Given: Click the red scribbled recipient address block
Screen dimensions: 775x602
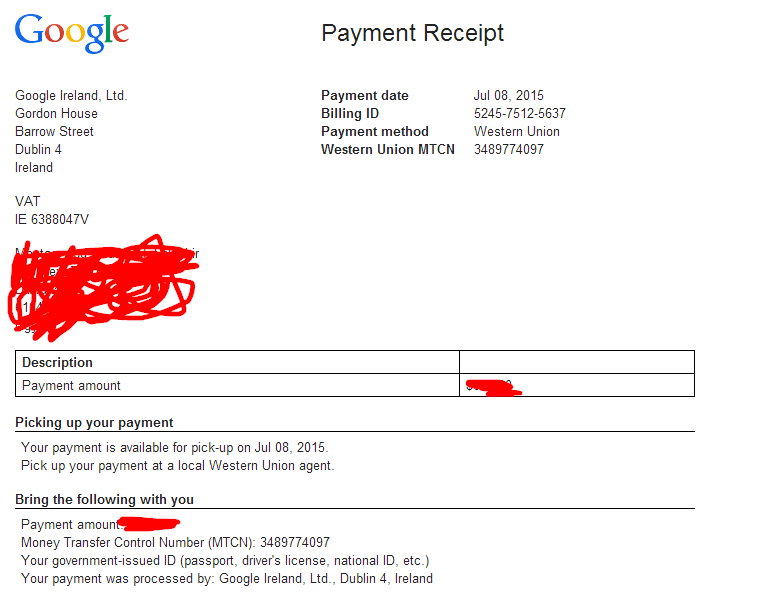Looking at the screenshot, I should click(103, 288).
